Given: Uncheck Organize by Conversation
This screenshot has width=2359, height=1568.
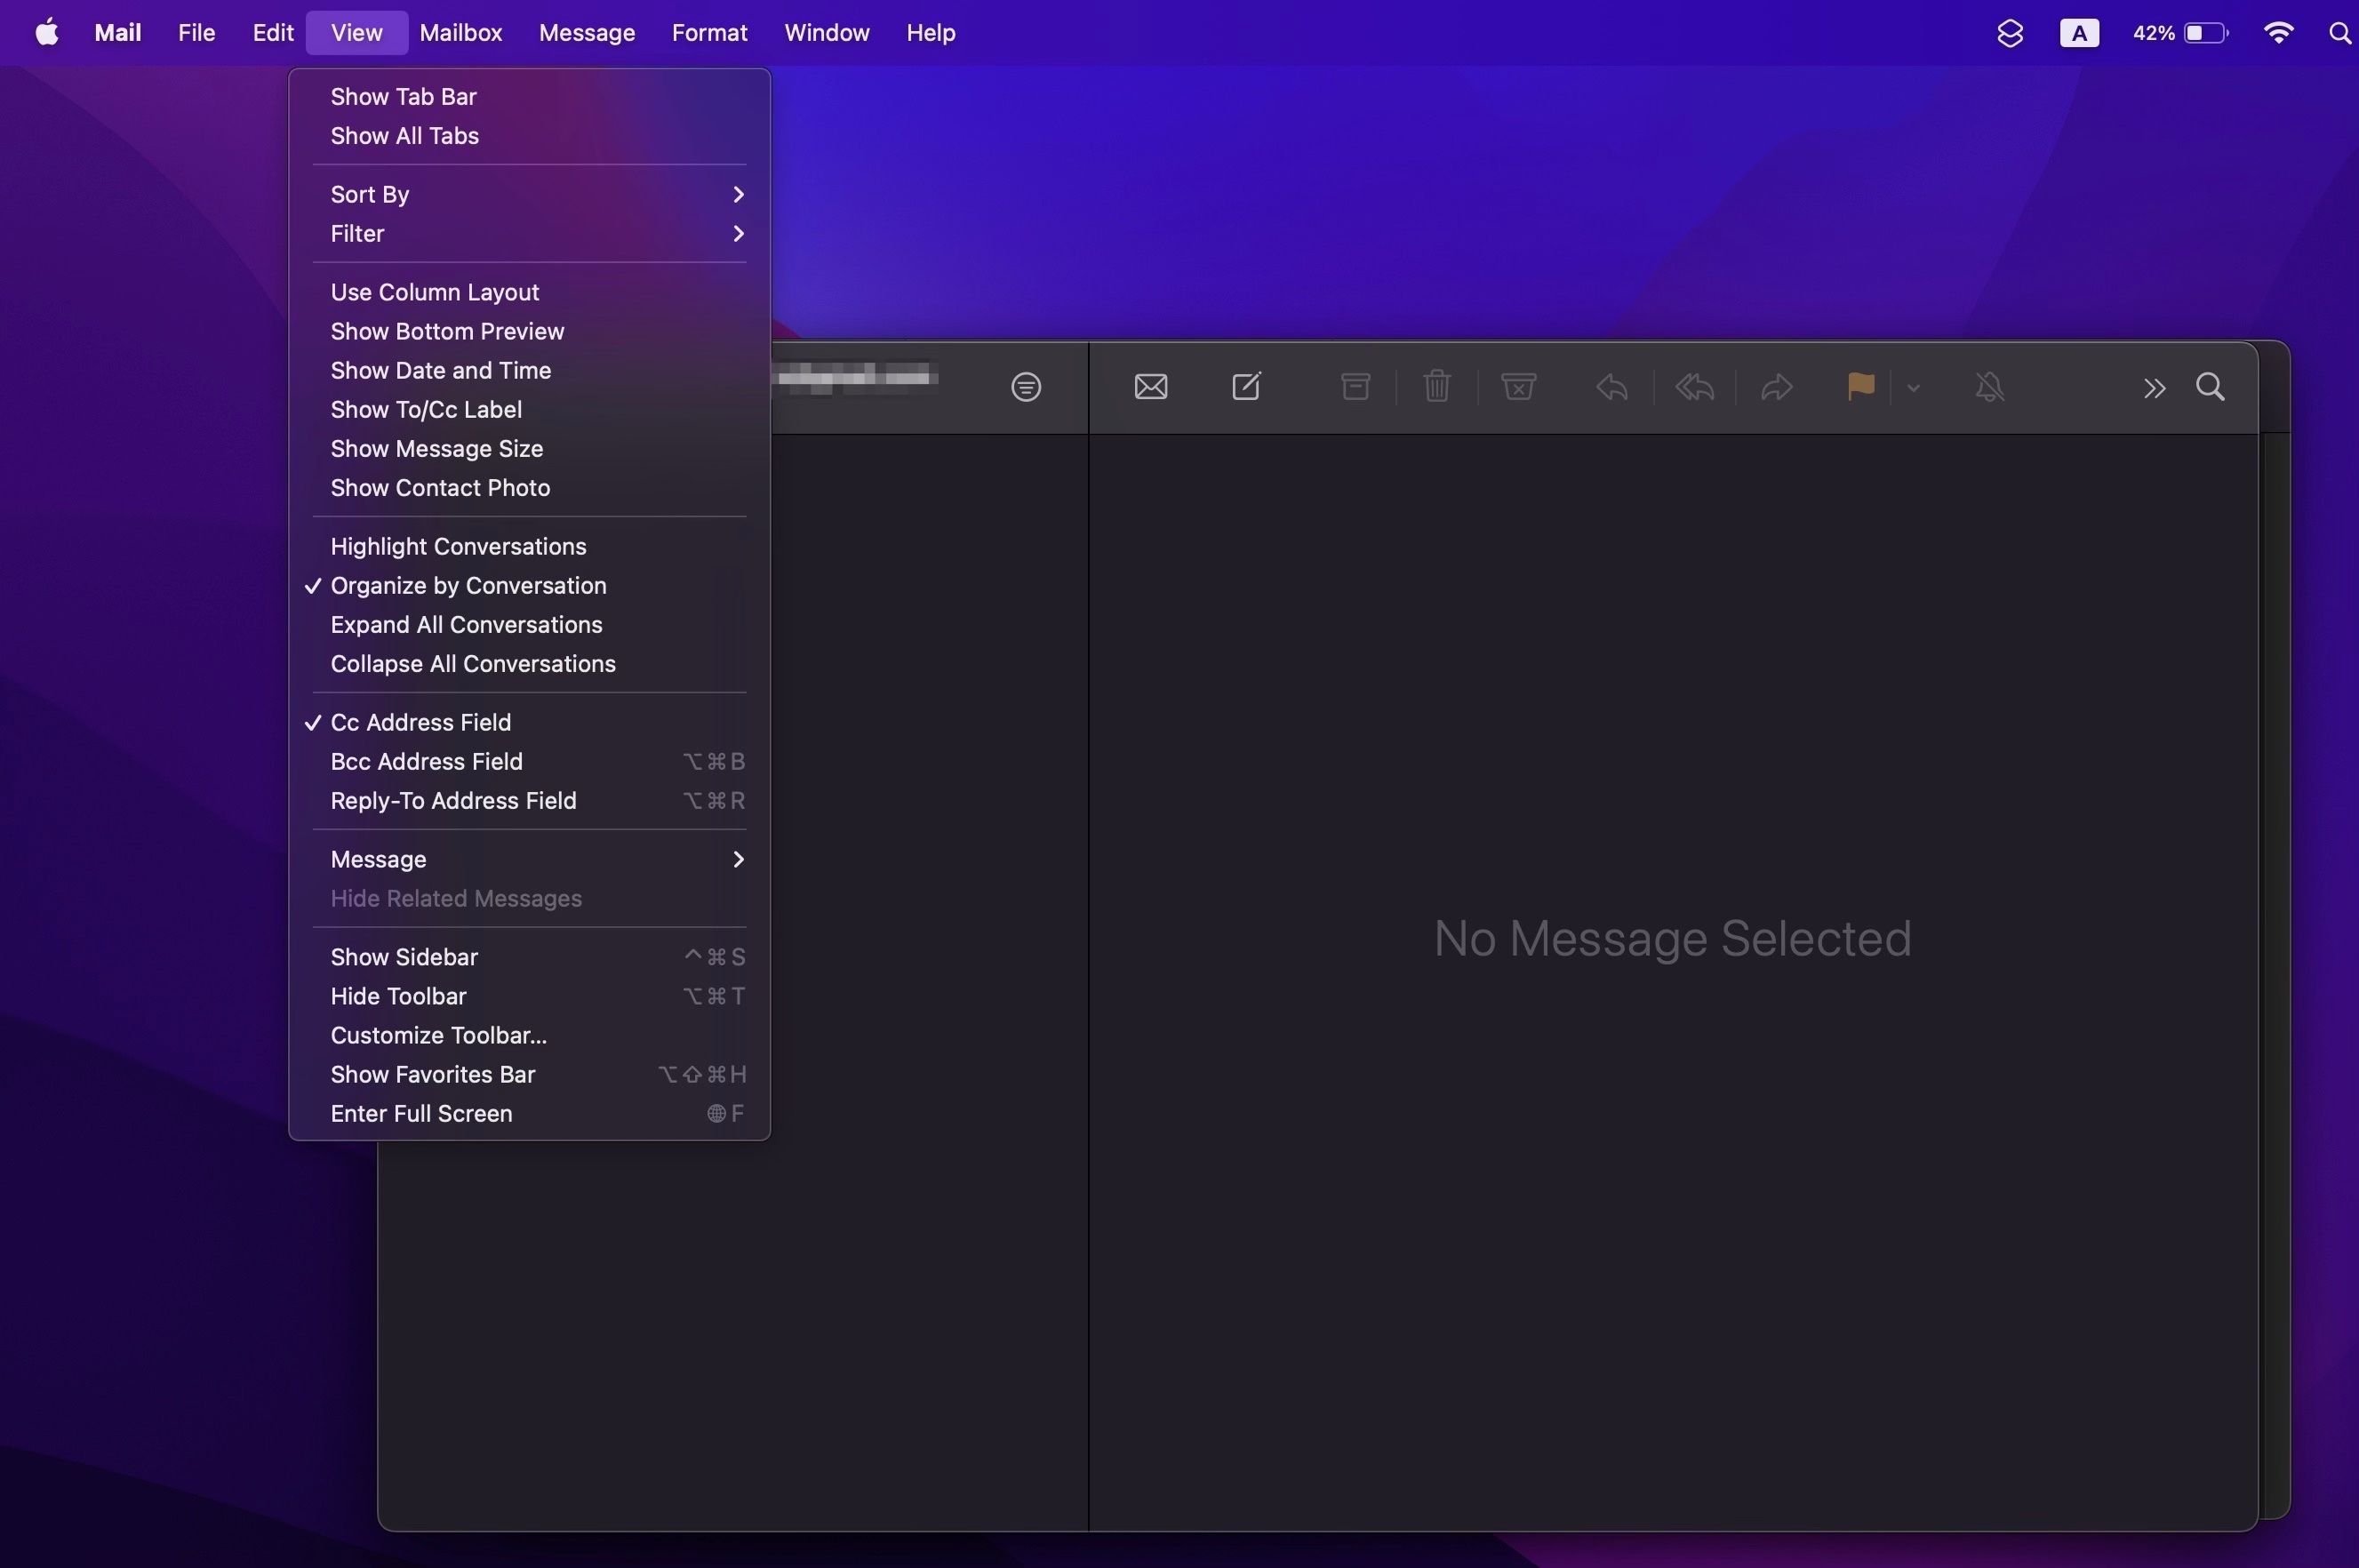Looking at the screenshot, I should [x=468, y=585].
